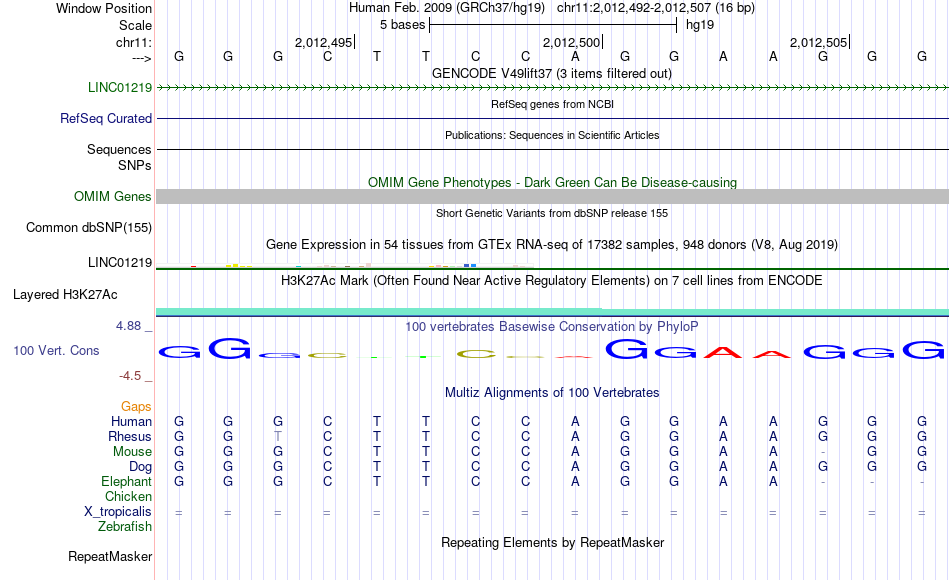
Task: Click the black LINC01219 label of the GTEx track
Action: tap(120, 262)
